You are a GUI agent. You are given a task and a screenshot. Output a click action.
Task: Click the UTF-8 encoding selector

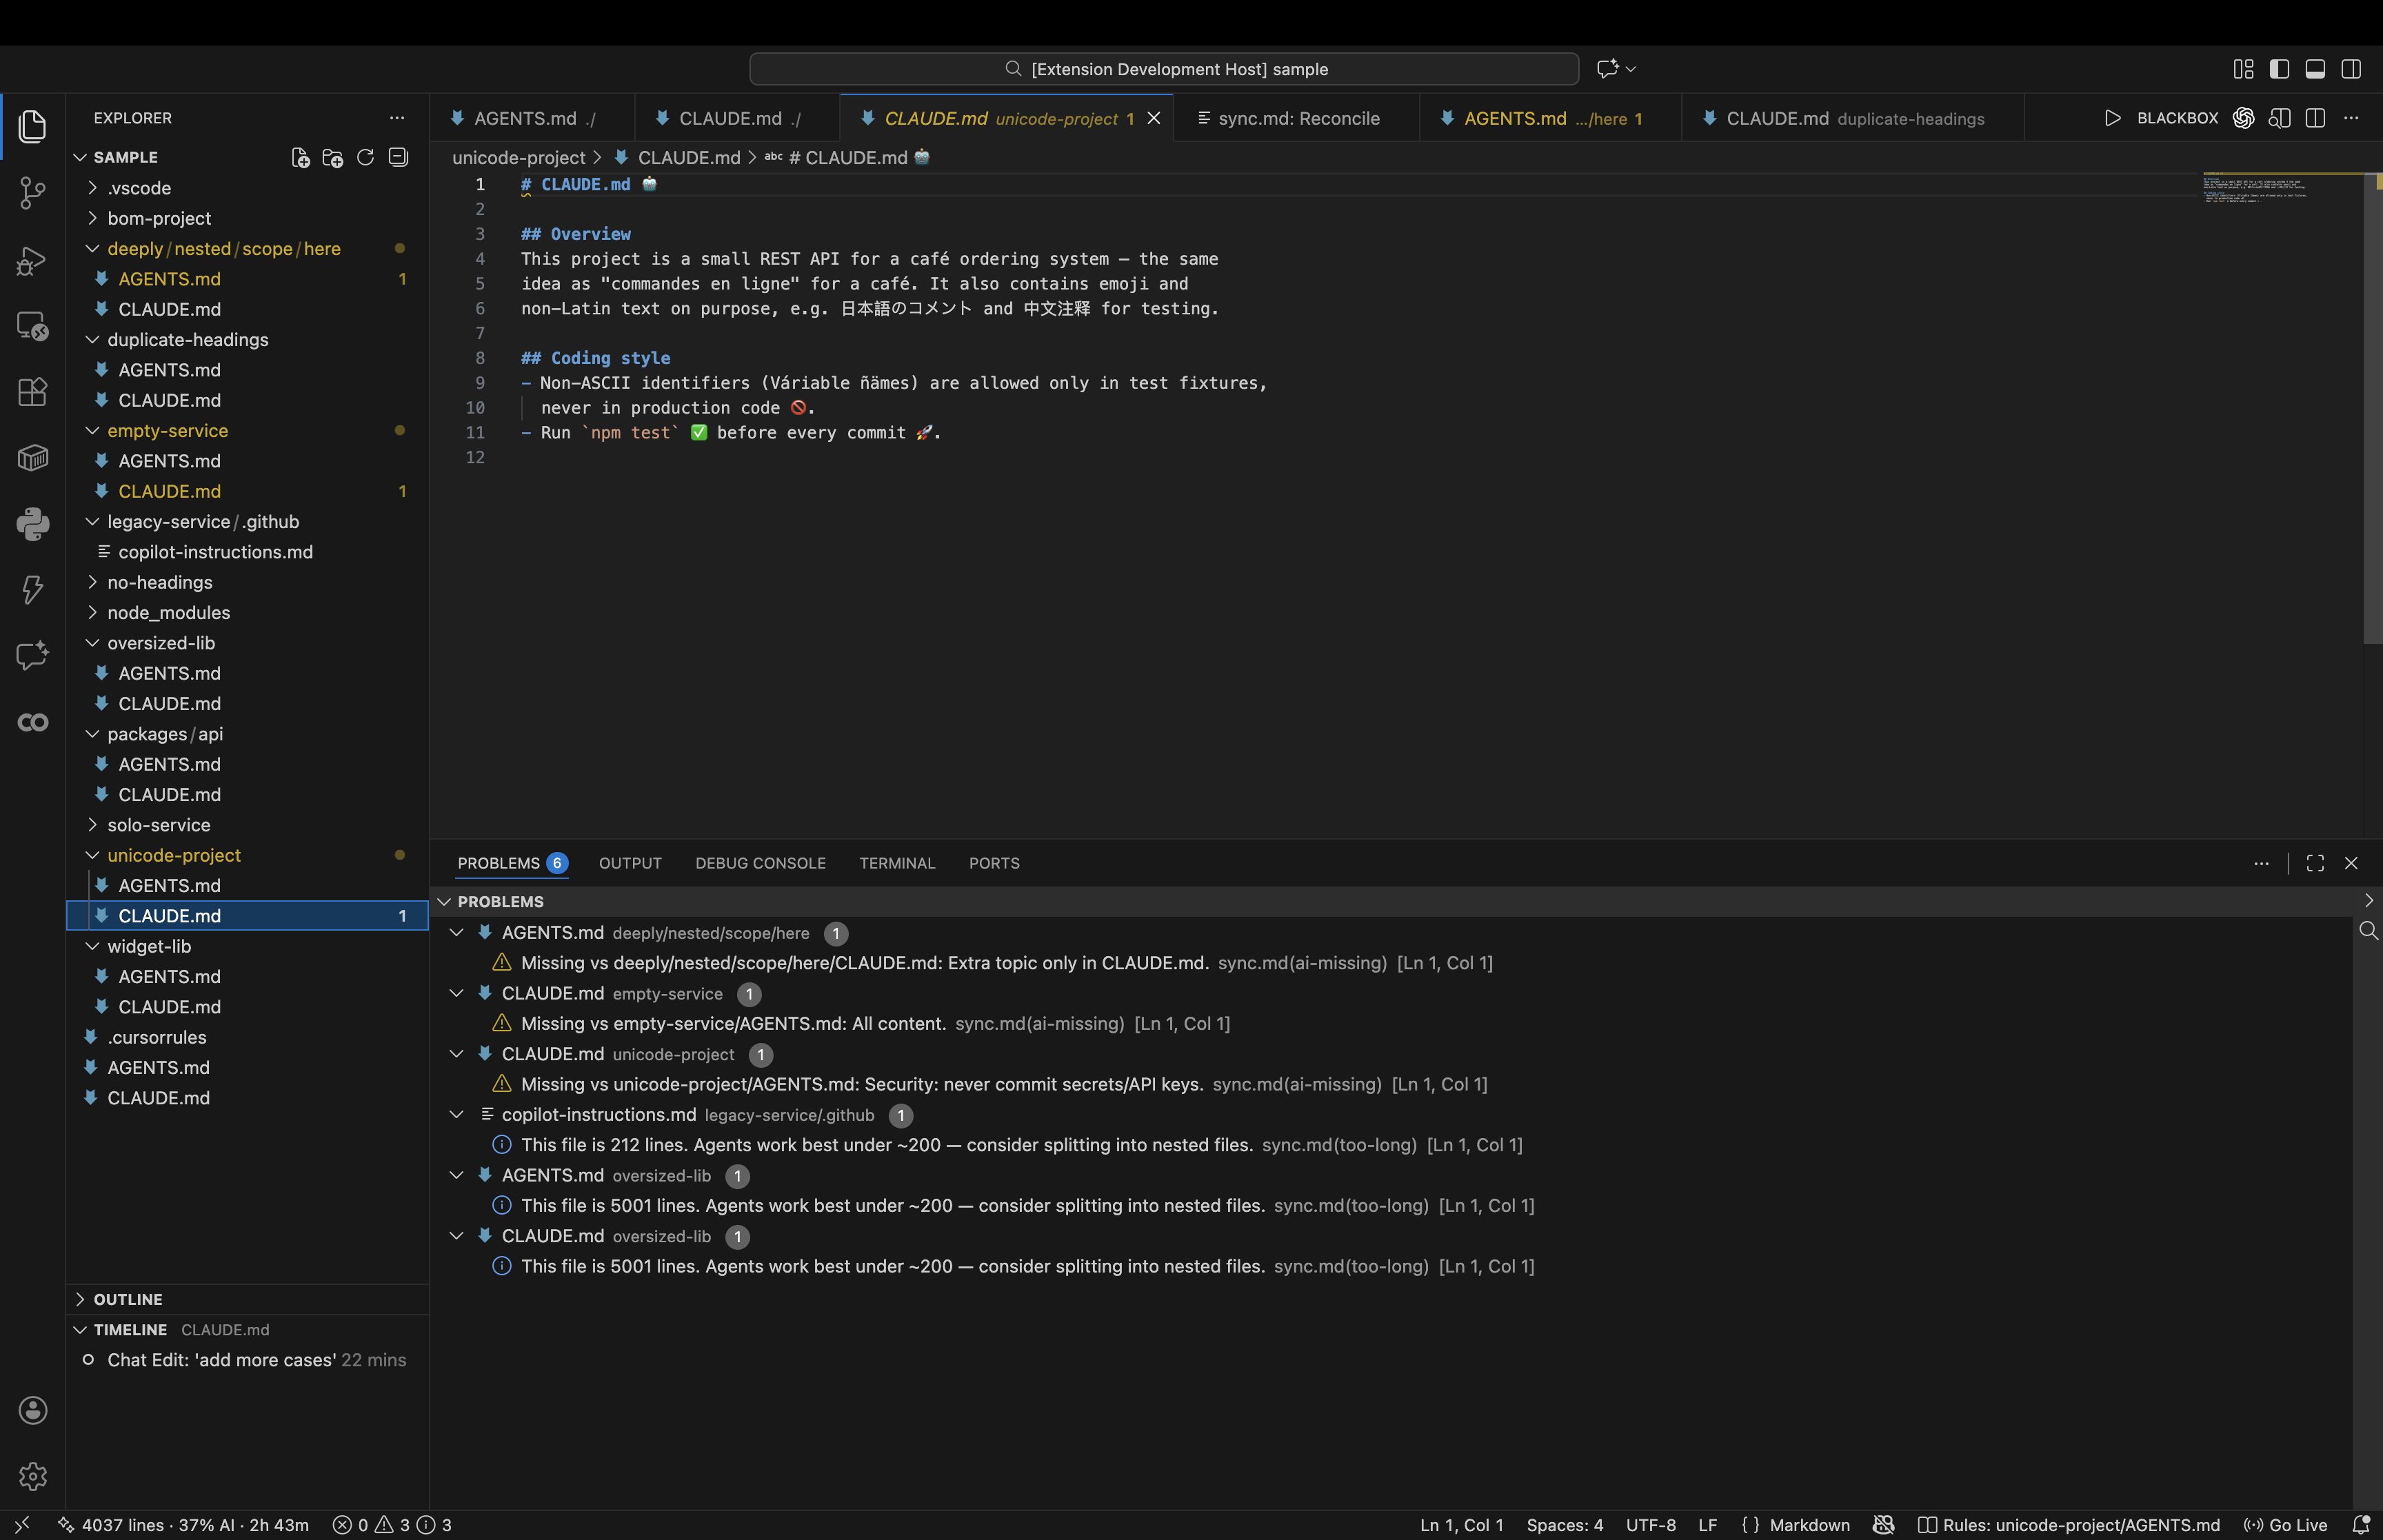1651,1525
